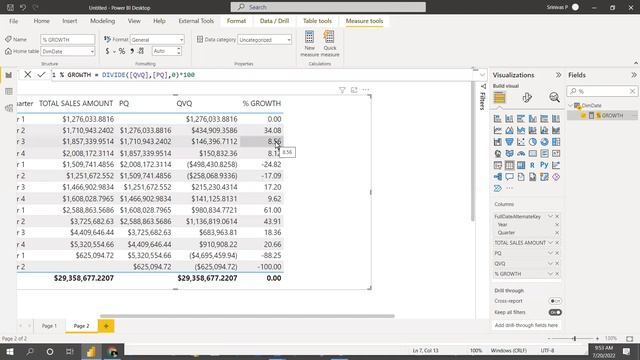Clear Fields search box
Image resolution: width=640 pixels, height=360 pixels.
point(632,91)
